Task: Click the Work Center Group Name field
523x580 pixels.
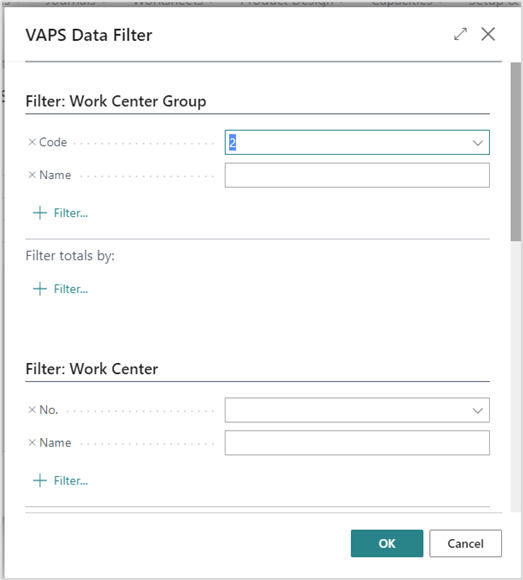Action: 357,175
